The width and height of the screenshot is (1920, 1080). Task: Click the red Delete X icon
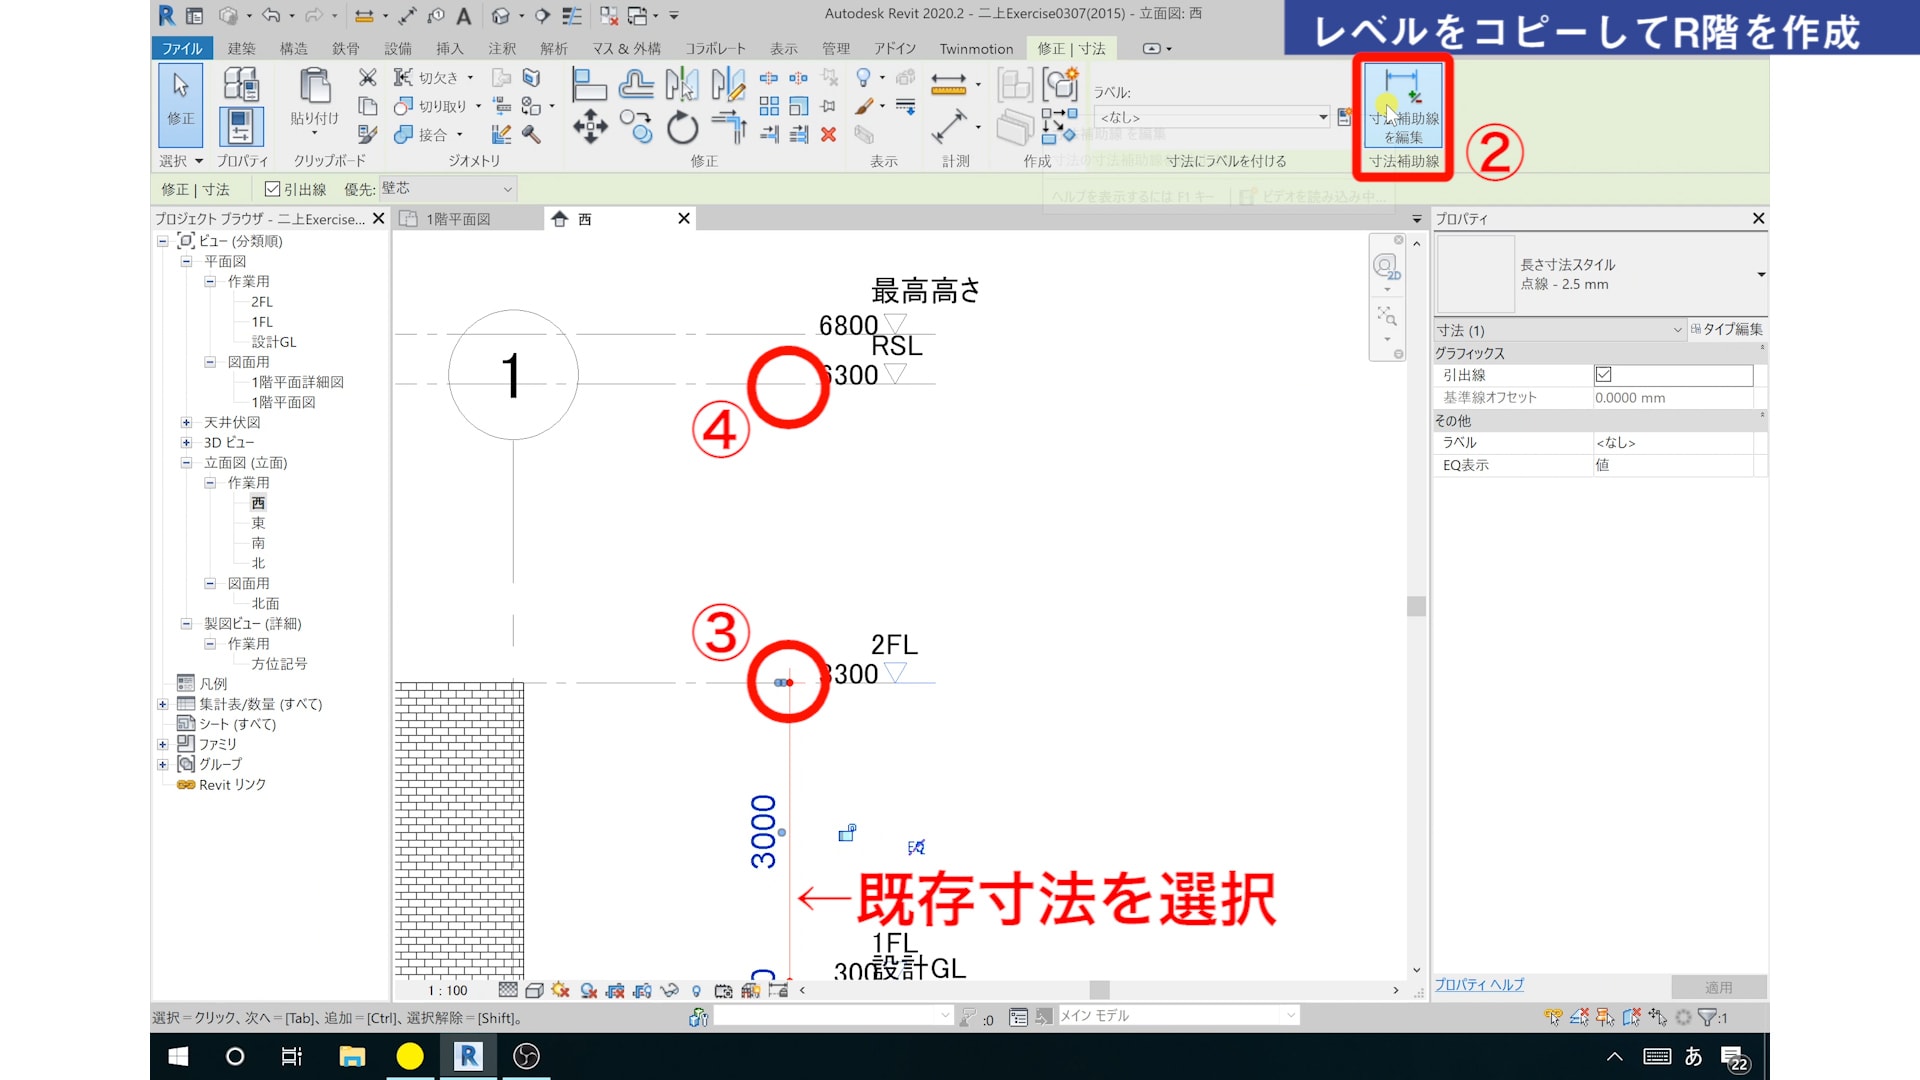tap(828, 134)
